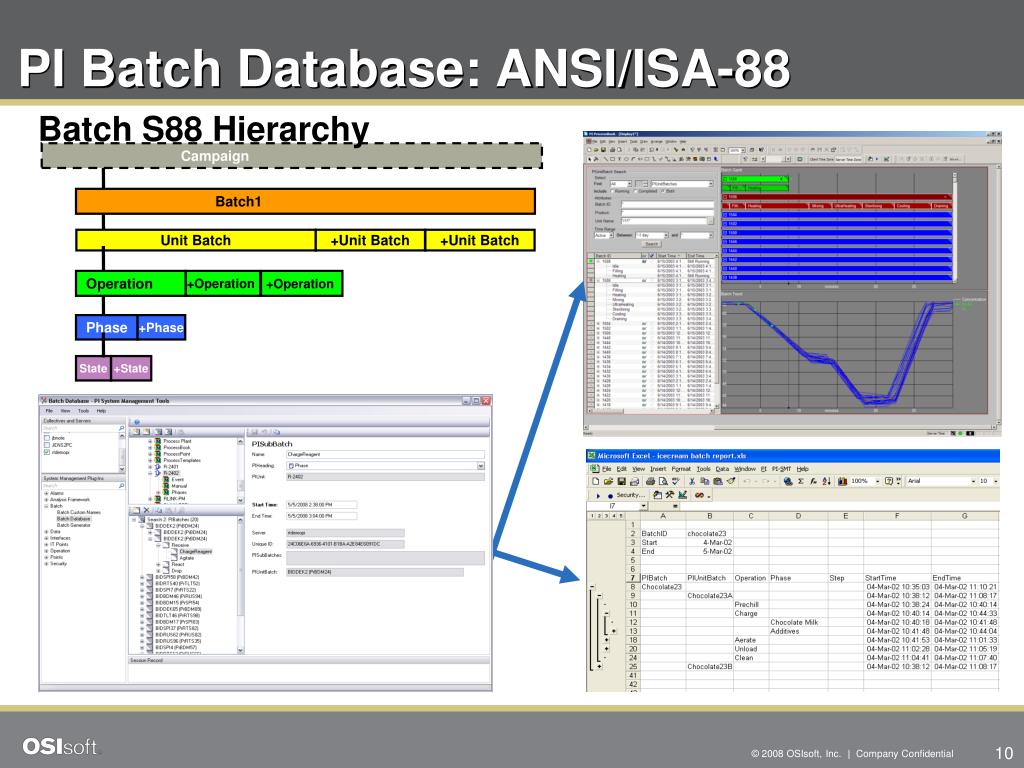Click the magnifier icon in System Management Plug-Ins search
The width and height of the screenshot is (1024, 768).
tap(121, 486)
